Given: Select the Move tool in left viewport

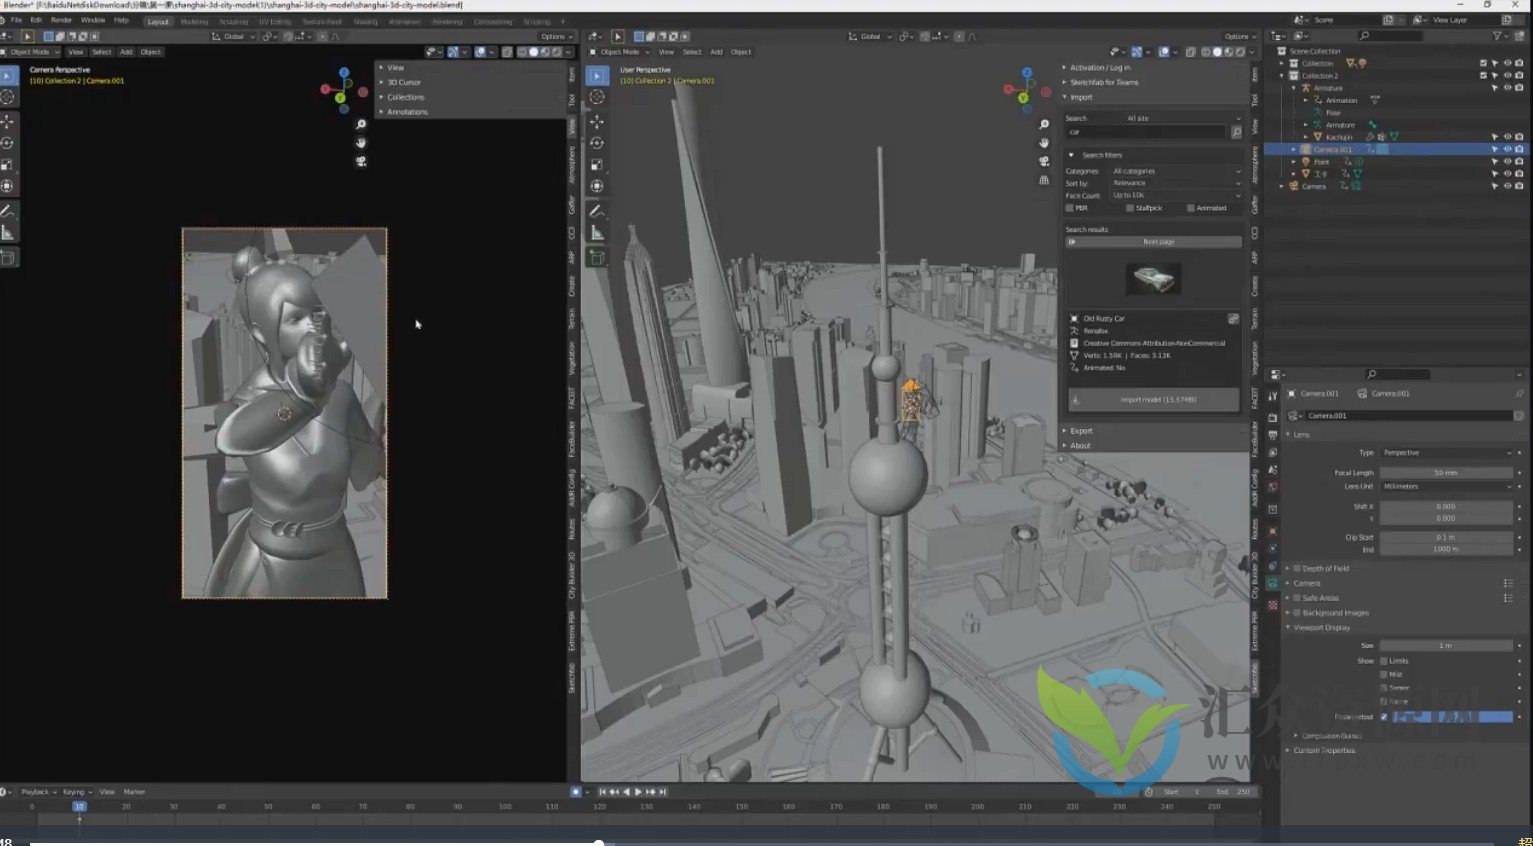Looking at the screenshot, I should pyautogui.click(x=8, y=121).
